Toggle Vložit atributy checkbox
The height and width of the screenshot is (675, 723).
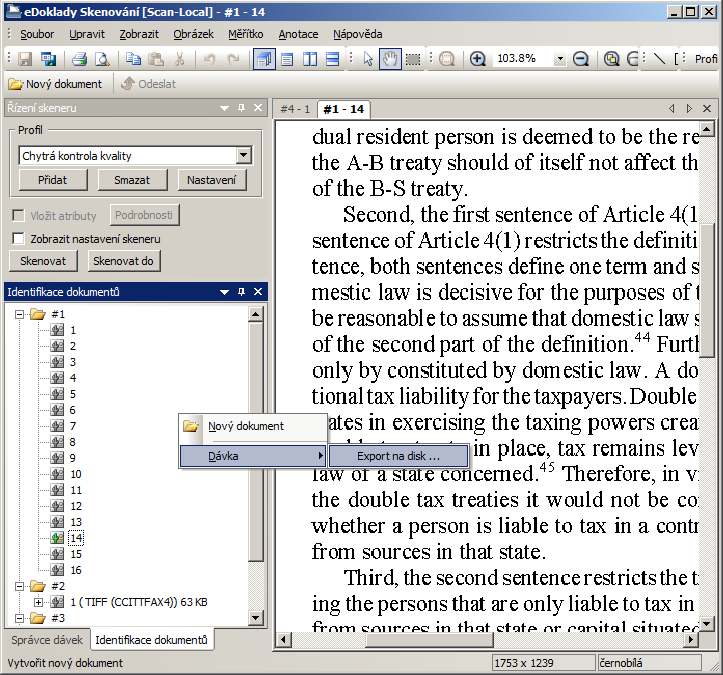pos(18,215)
